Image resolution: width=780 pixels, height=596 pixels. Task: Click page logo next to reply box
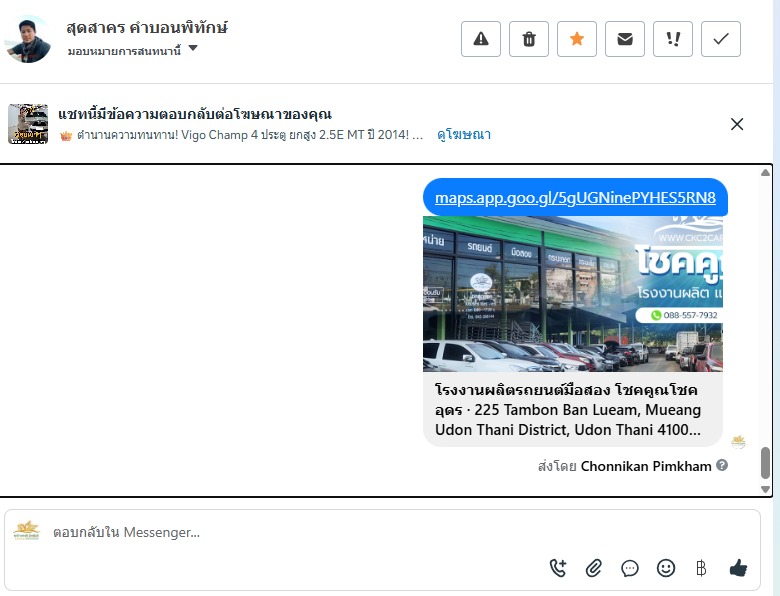(26, 531)
